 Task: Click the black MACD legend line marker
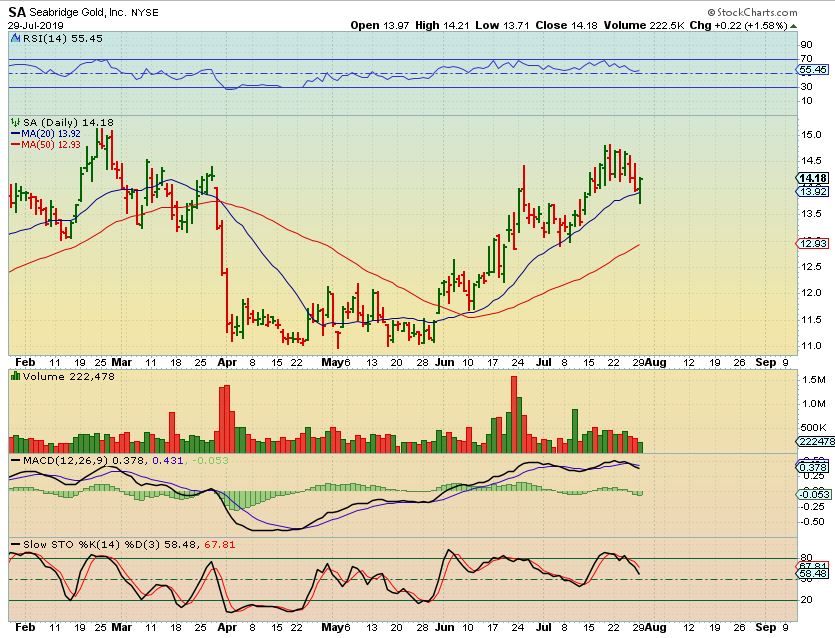click(16, 461)
